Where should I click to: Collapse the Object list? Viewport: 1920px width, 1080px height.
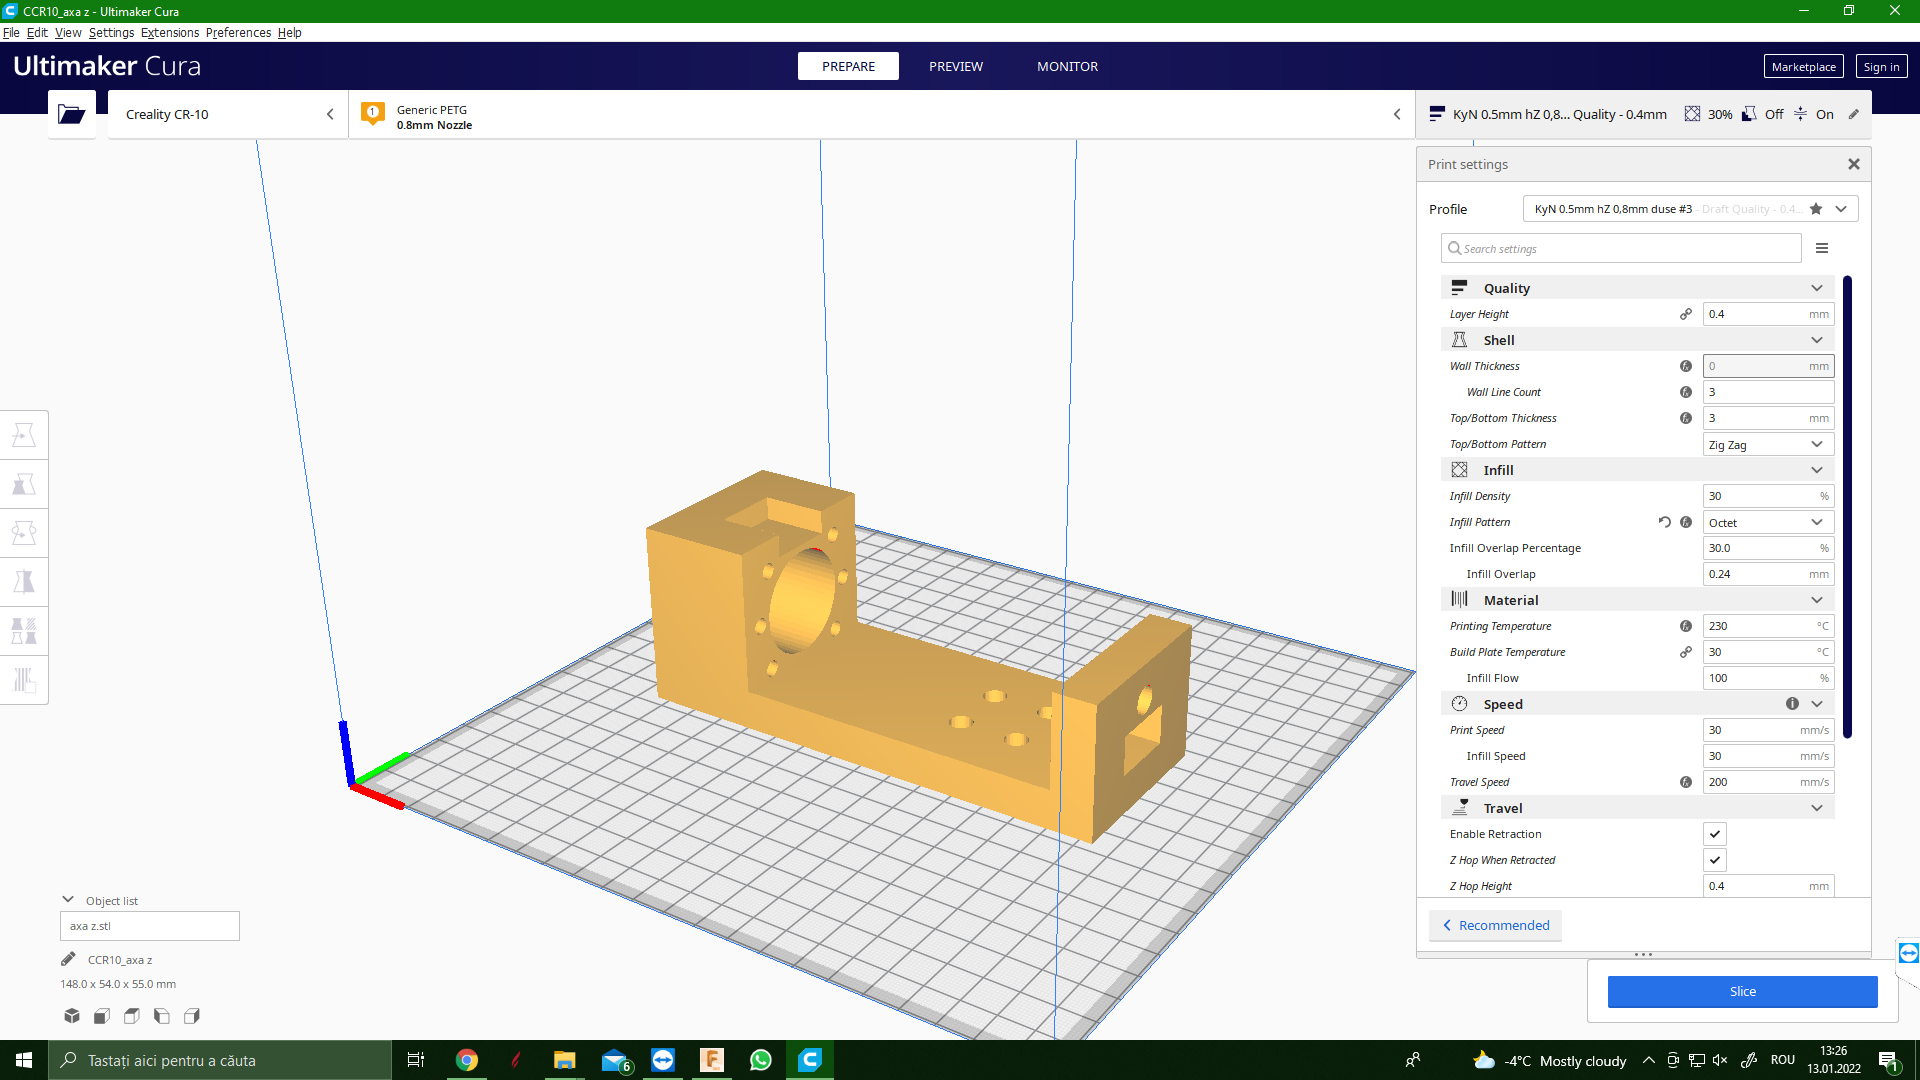(68, 900)
